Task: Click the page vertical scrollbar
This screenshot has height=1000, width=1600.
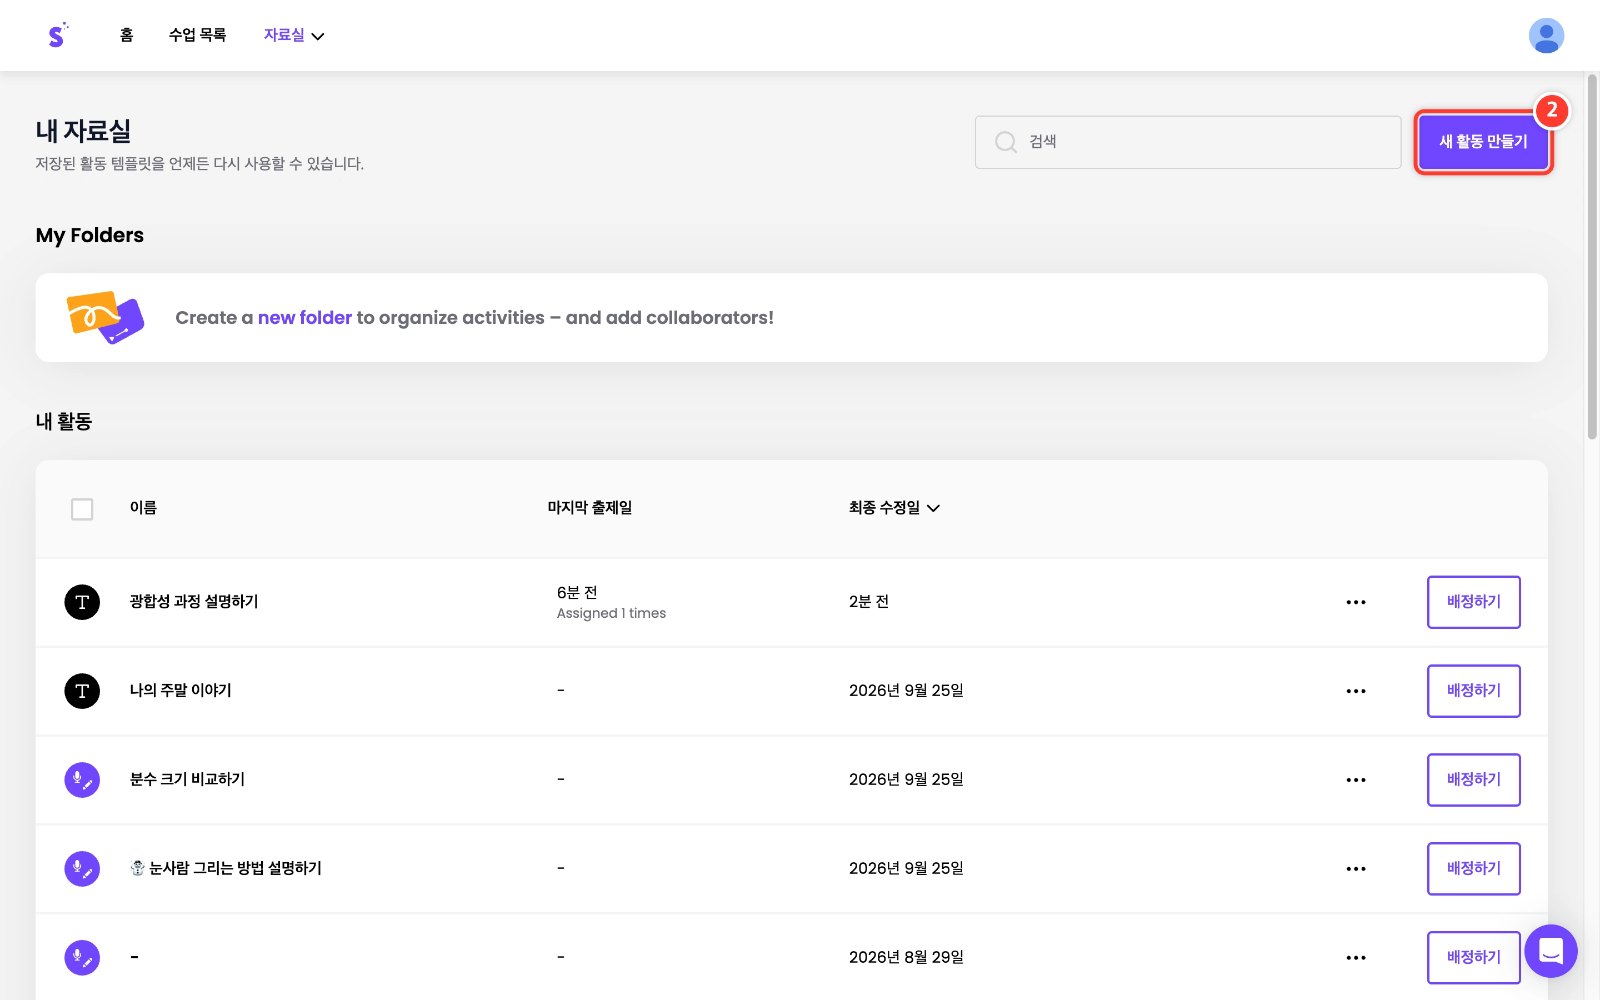Action: [x=1592, y=256]
